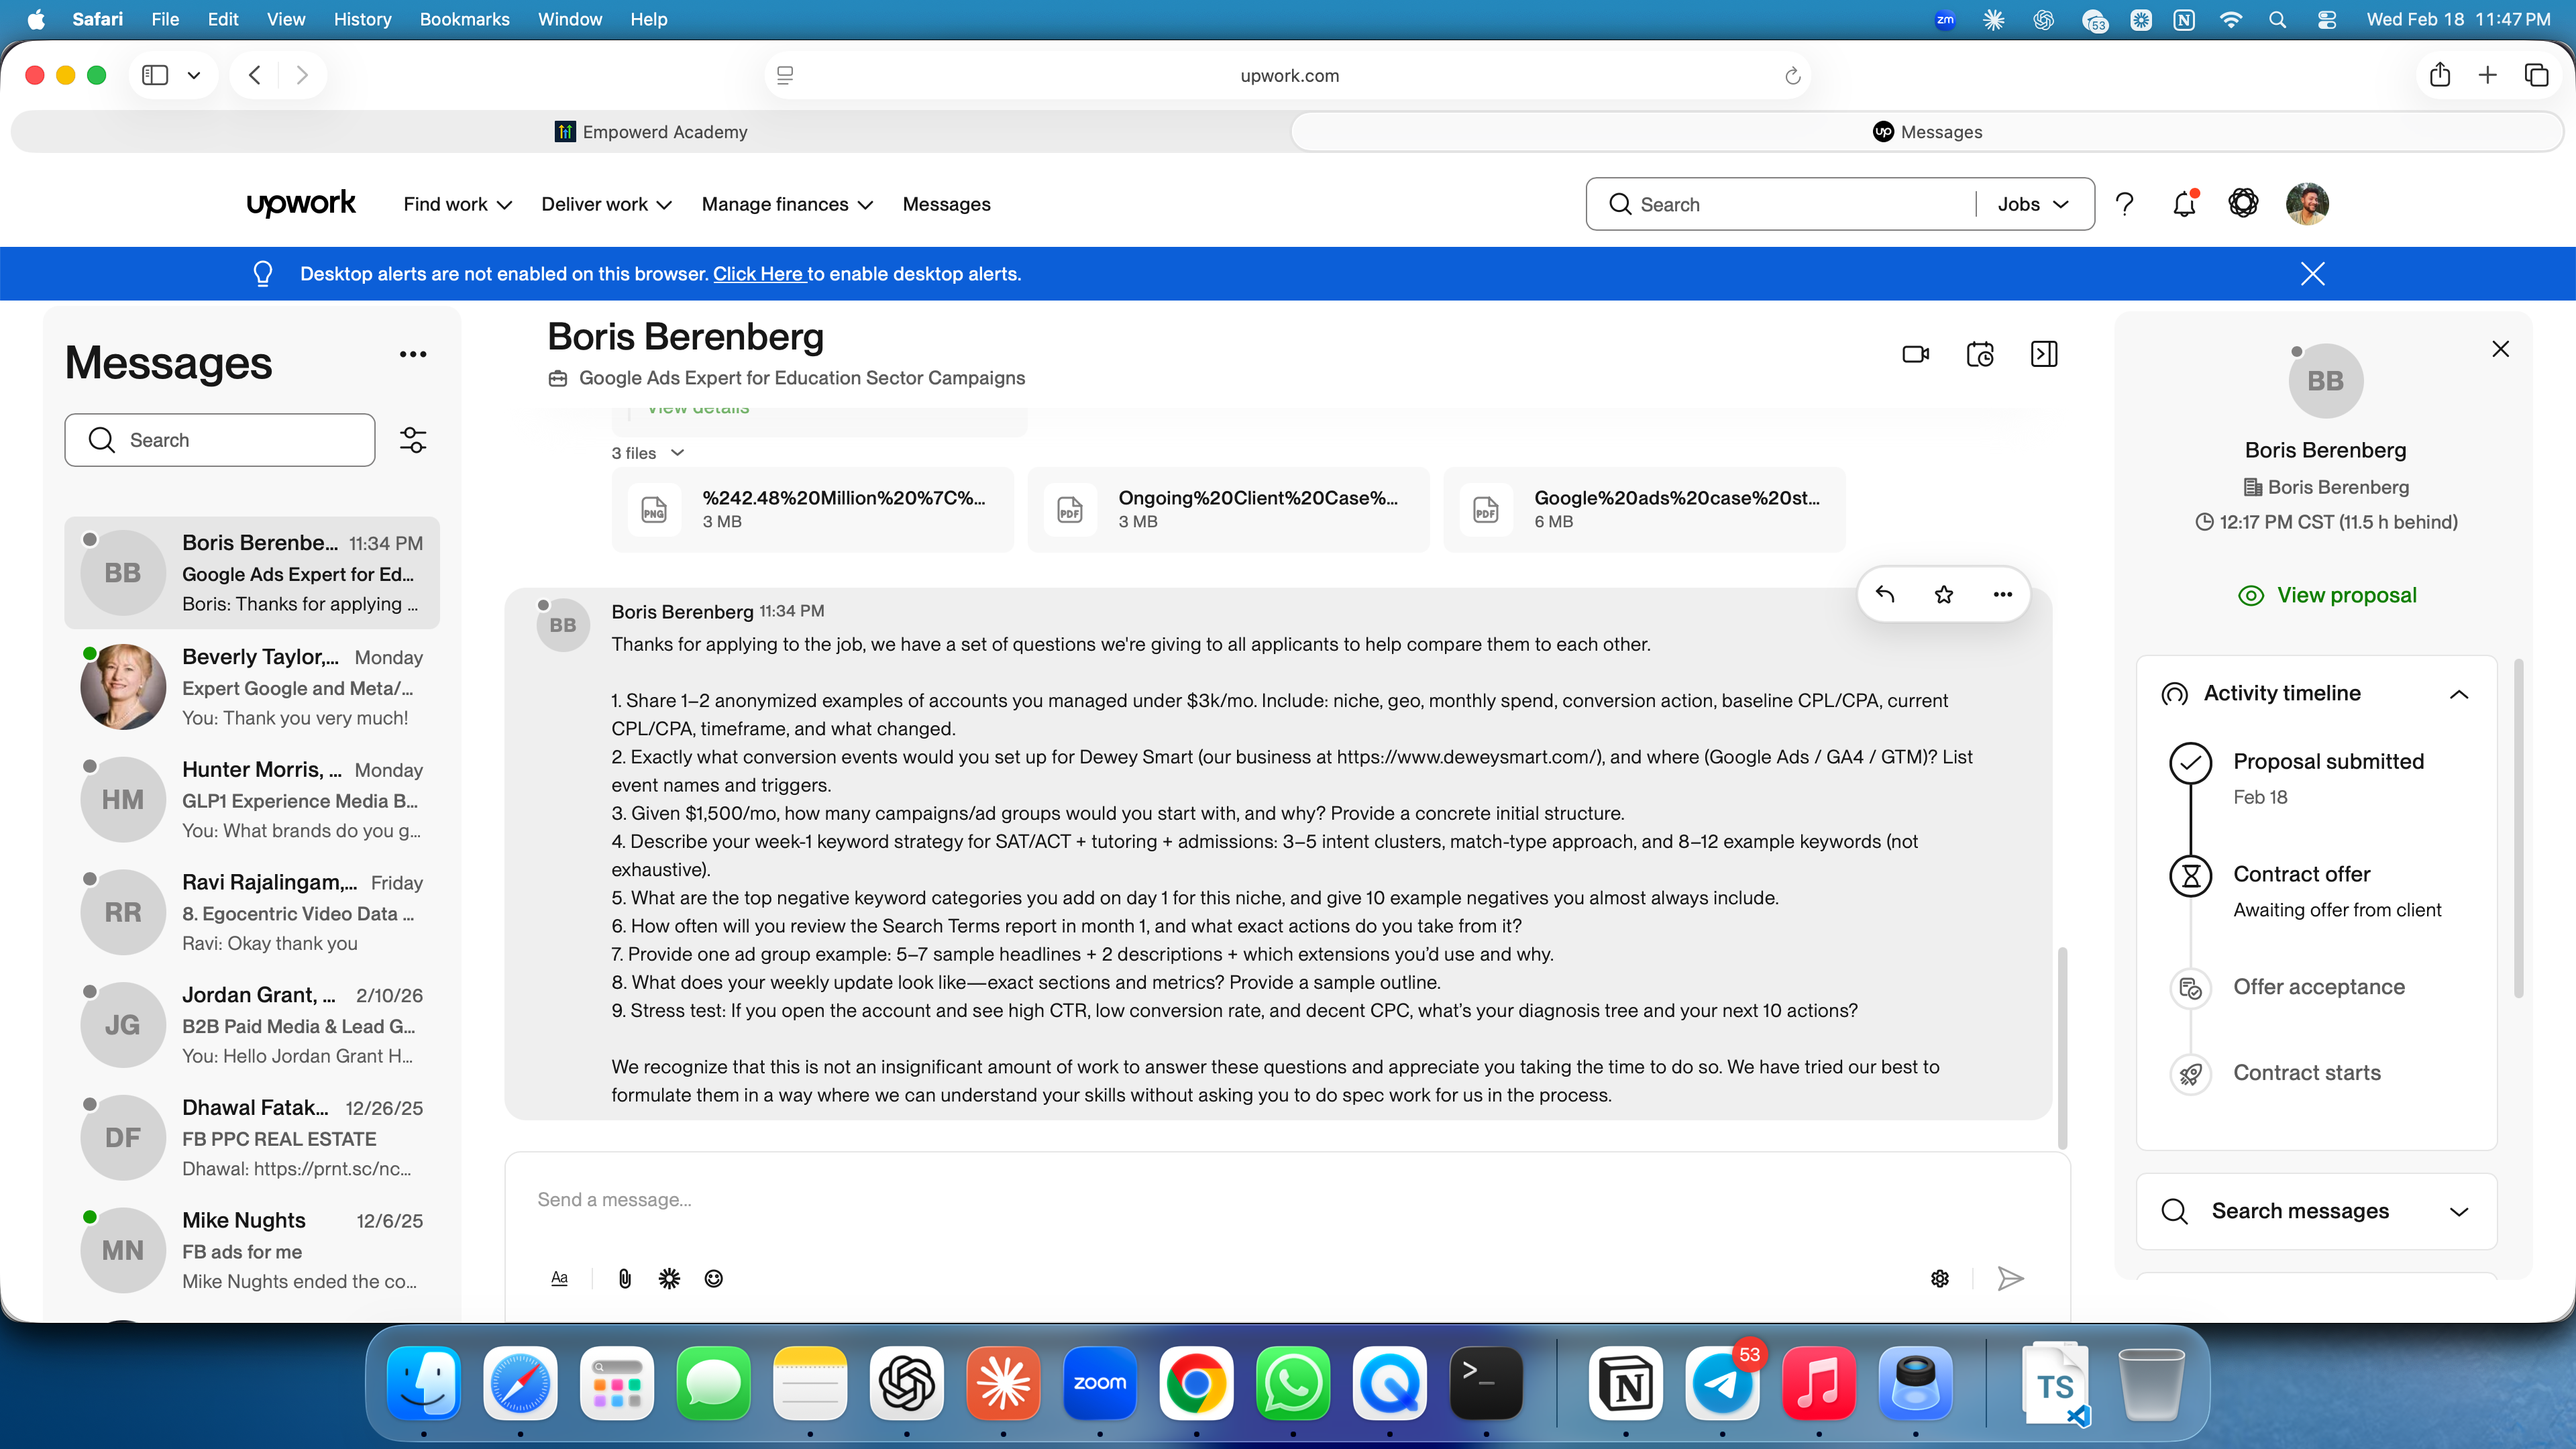Reply to Boris's message with arrow icon
The image size is (2576, 1449).
[1885, 595]
